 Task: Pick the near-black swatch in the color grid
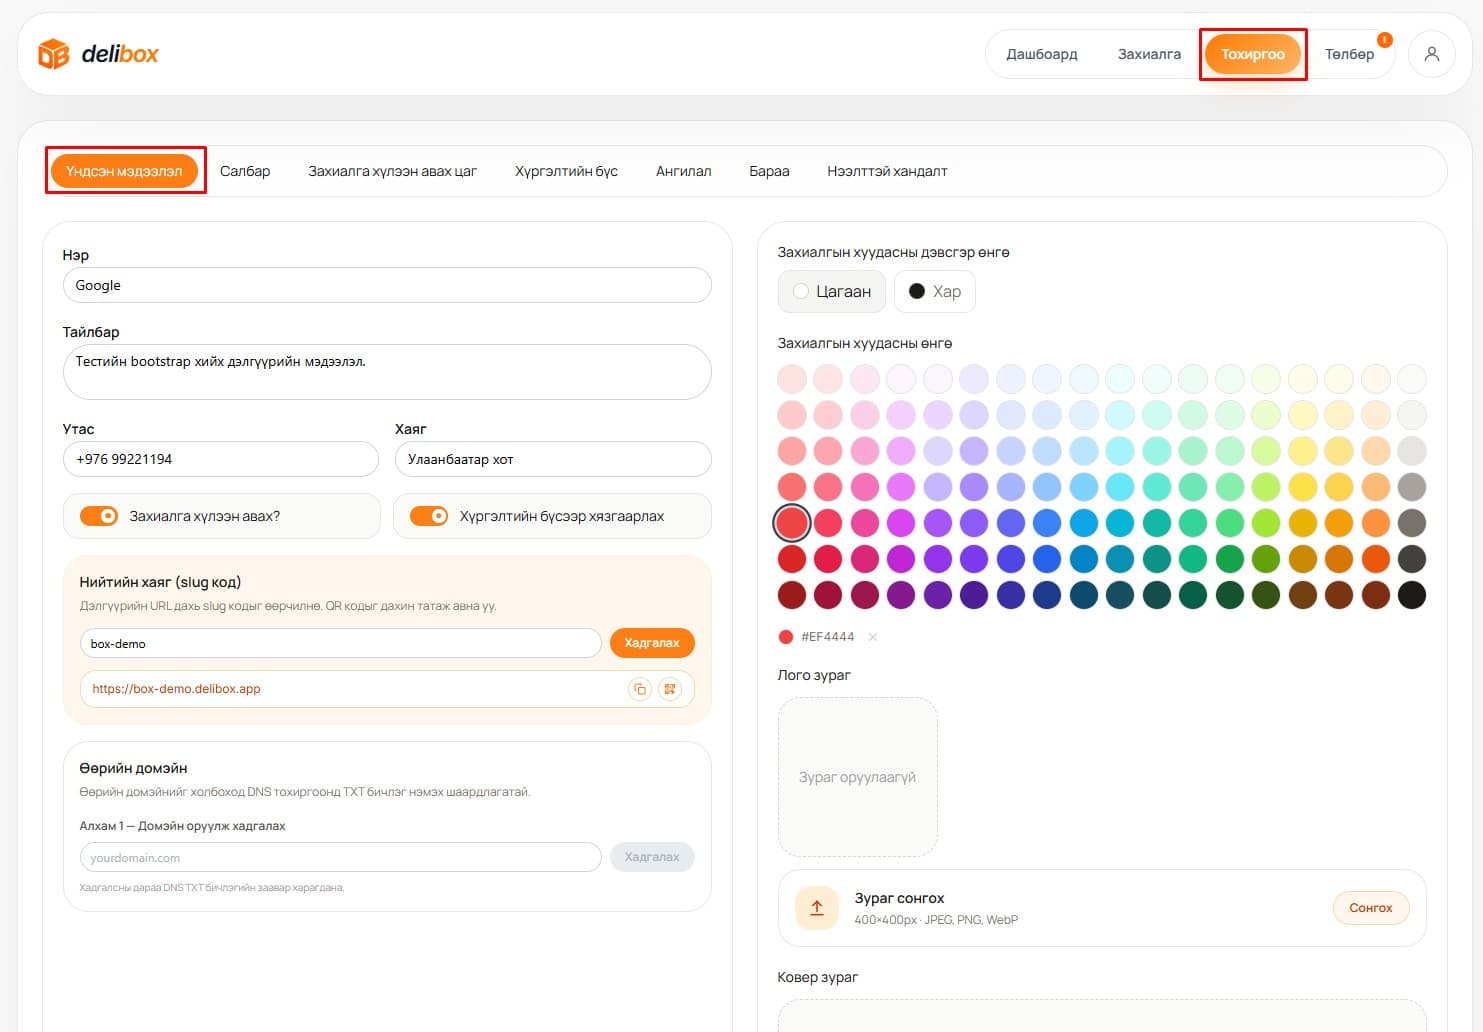1412,595
